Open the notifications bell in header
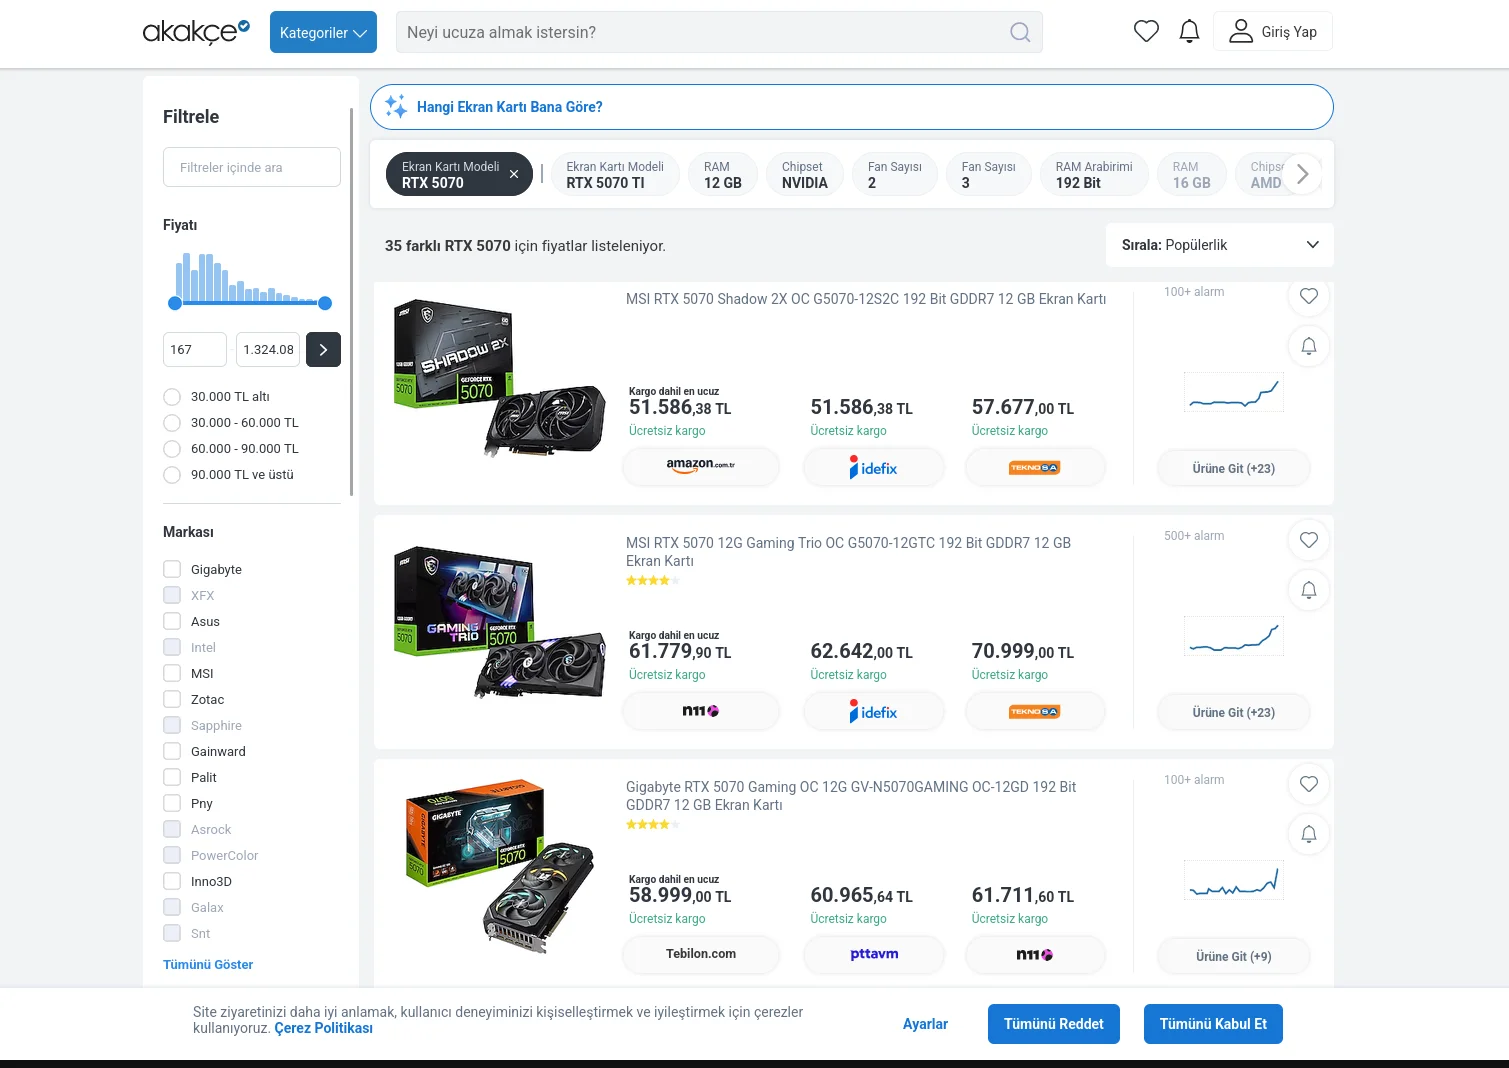 1189,32
